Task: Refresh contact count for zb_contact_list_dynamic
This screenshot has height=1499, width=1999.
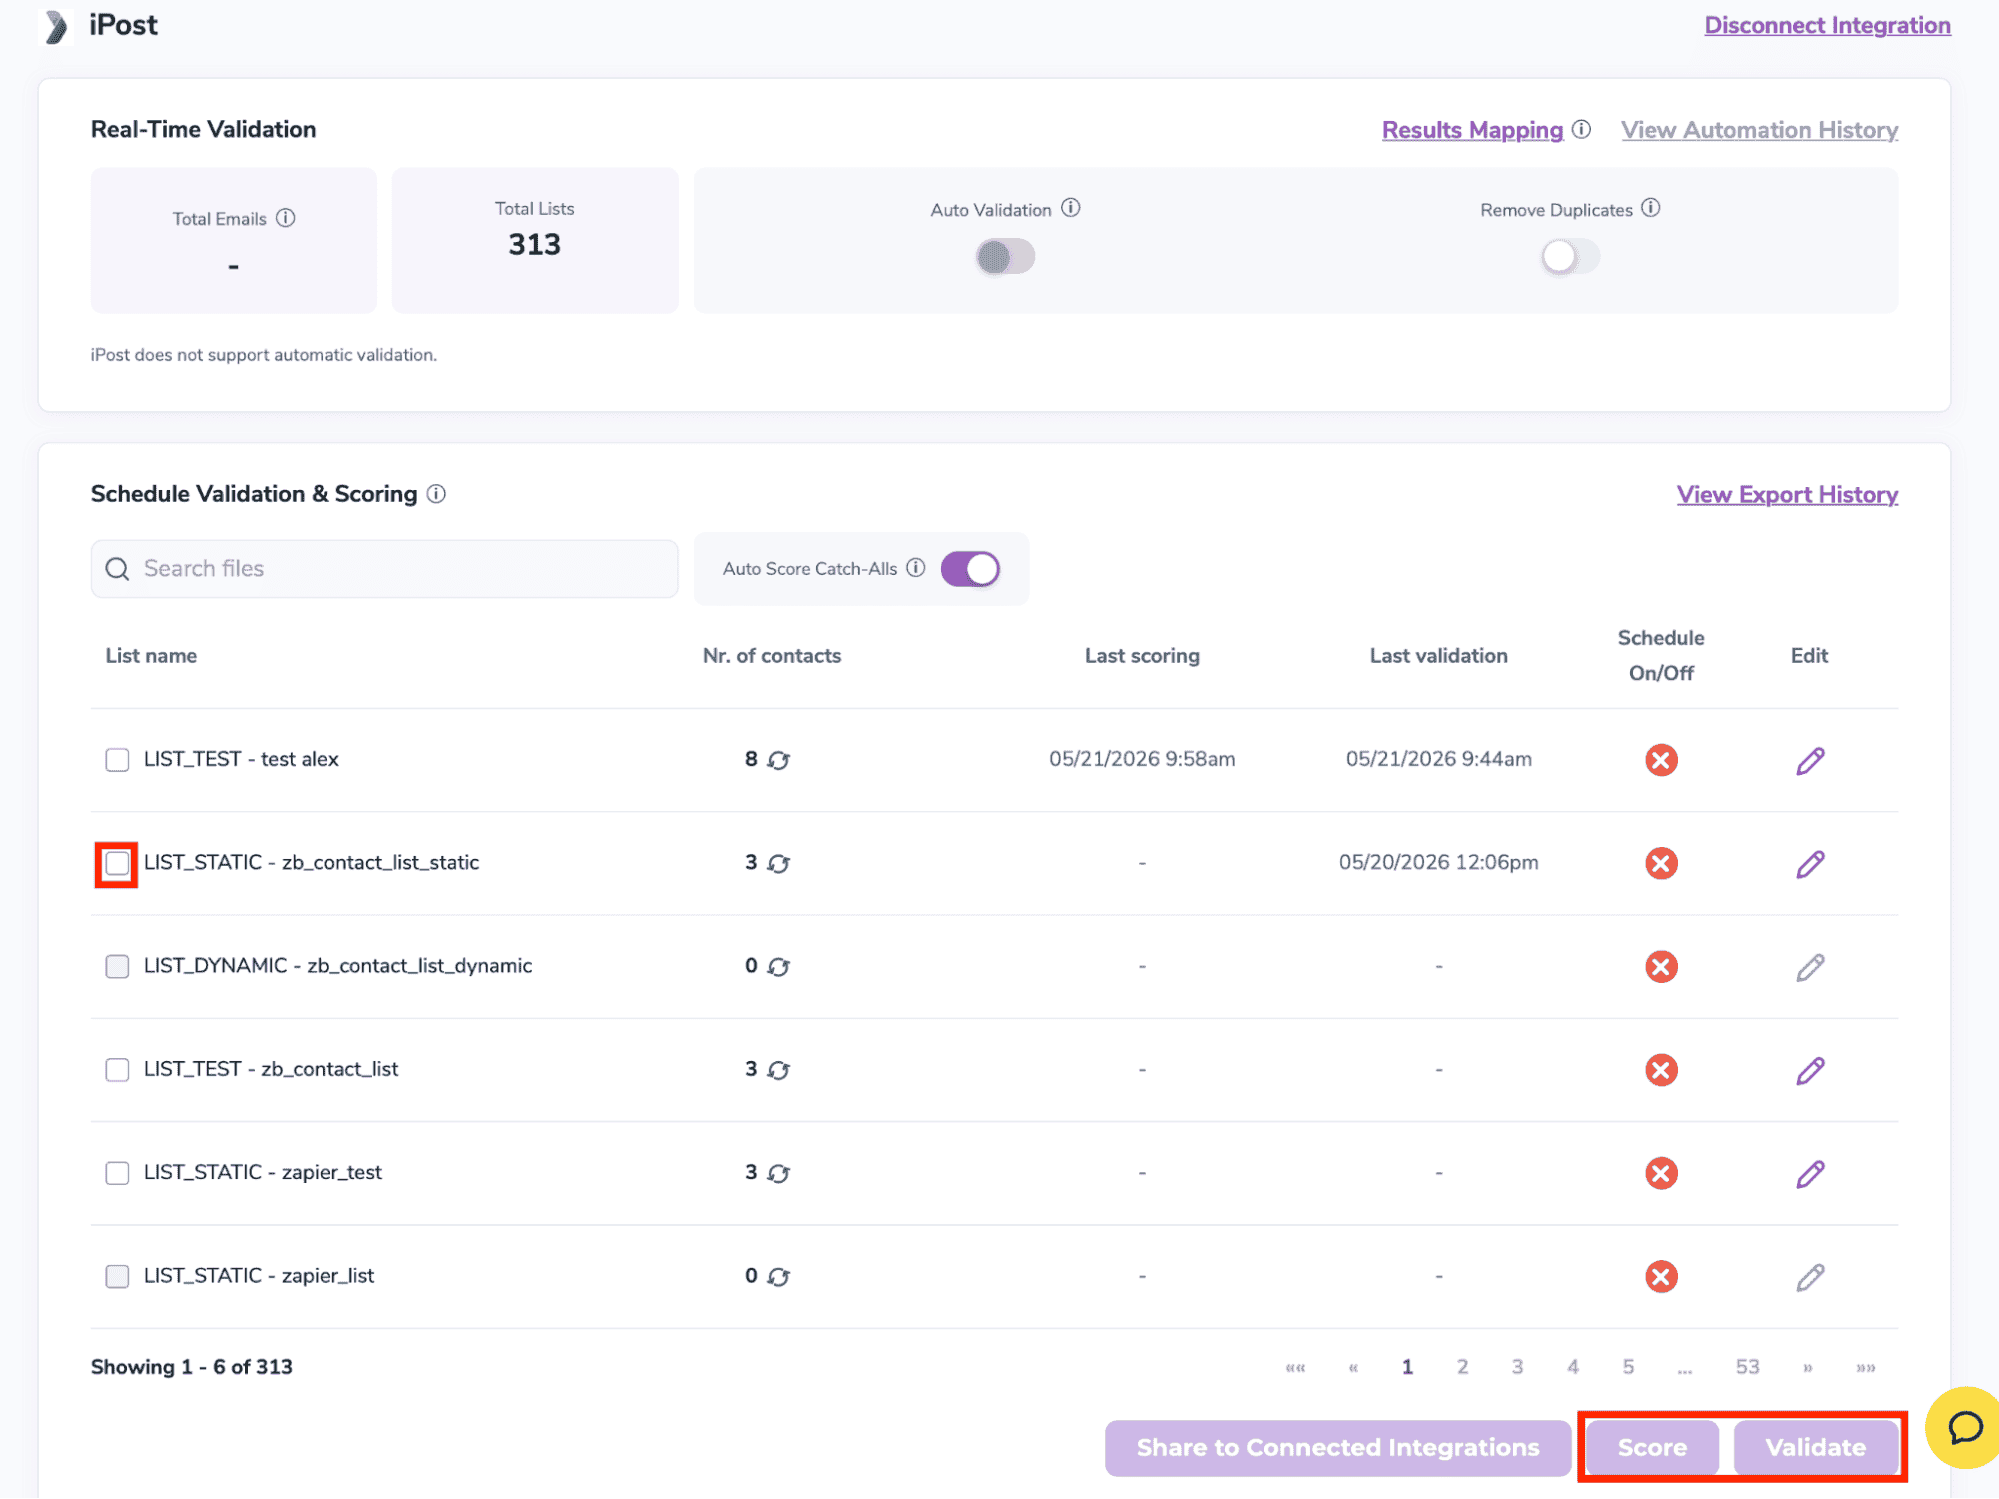Action: tap(779, 967)
